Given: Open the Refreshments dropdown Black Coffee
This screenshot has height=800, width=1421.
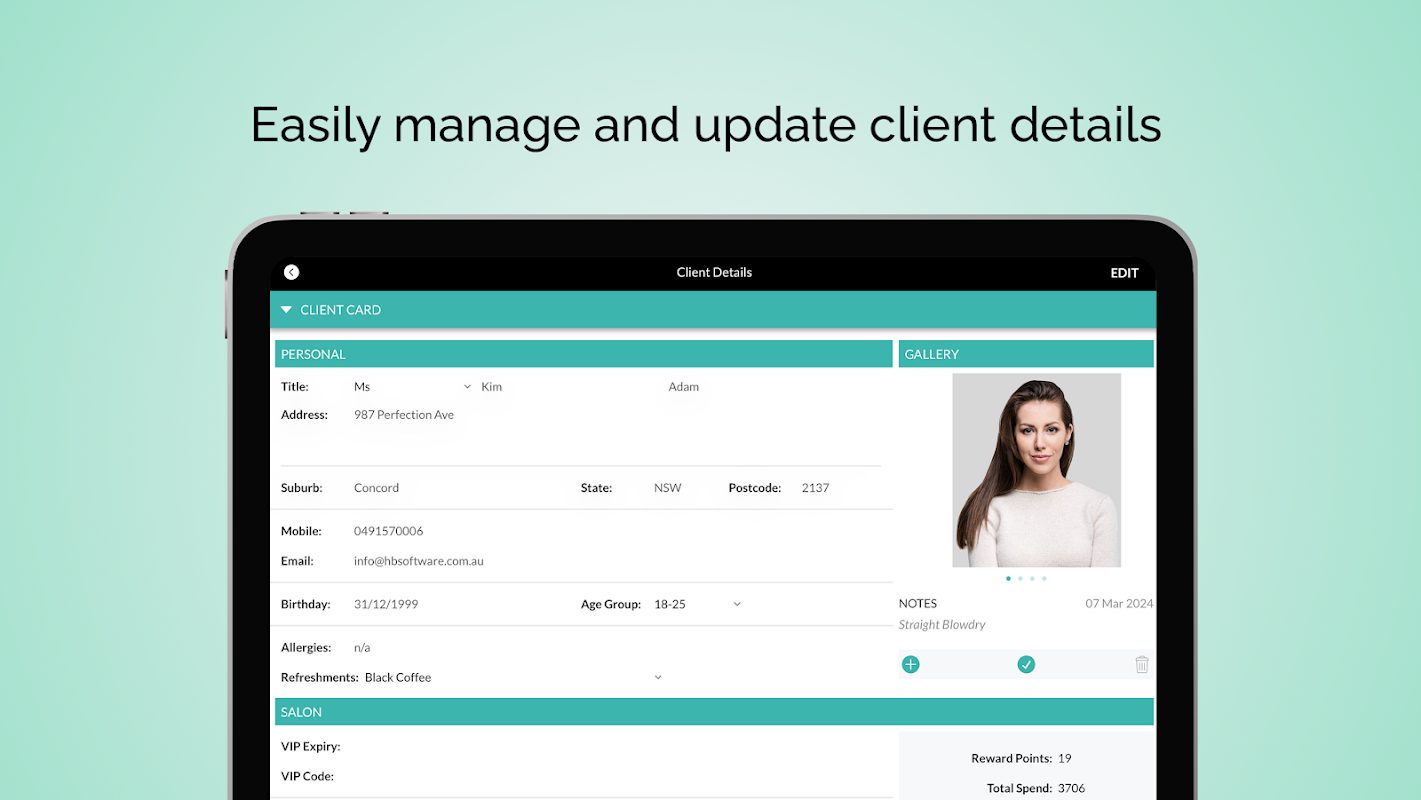Looking at the screenshot, I should click(513, 677).
